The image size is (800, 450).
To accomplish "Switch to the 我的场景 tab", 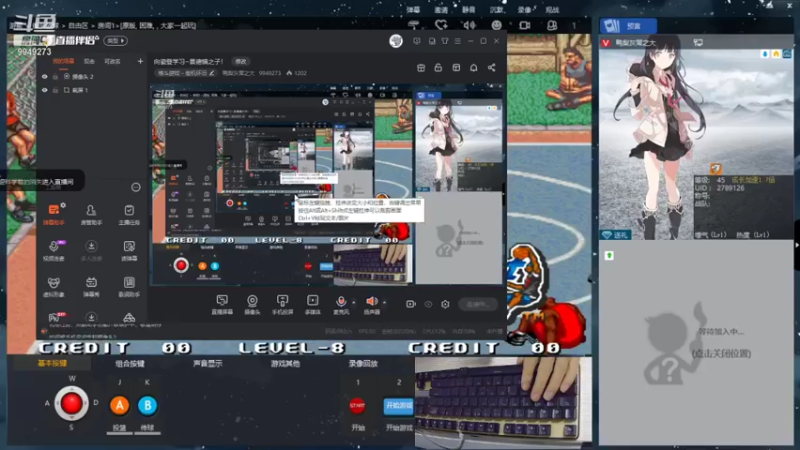I will pos(64,61).
